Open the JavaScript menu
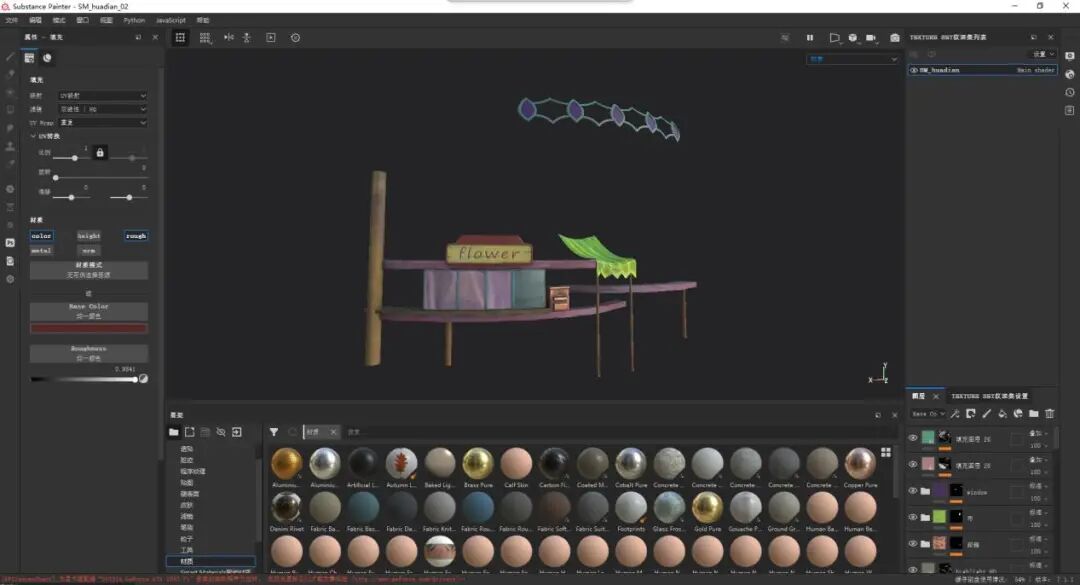1080x585 pixels. pos(171,21)
